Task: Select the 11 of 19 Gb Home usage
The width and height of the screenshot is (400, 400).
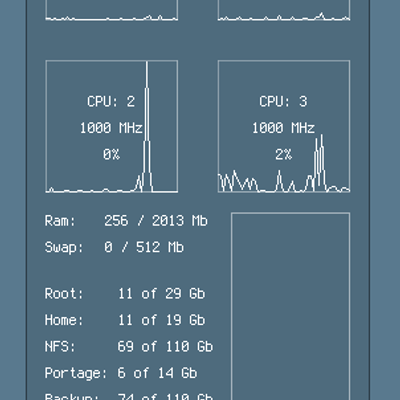Action: [162, 320]
